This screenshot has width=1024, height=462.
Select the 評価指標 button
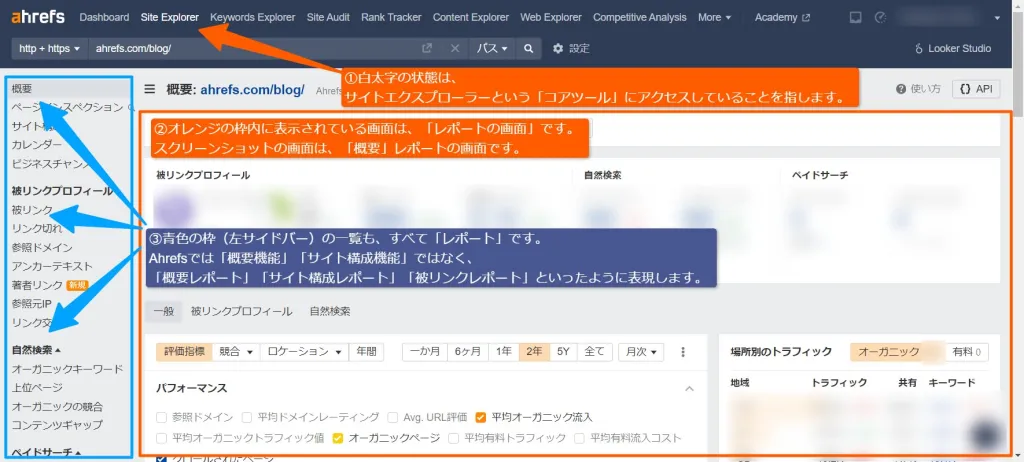coord(184,352)
